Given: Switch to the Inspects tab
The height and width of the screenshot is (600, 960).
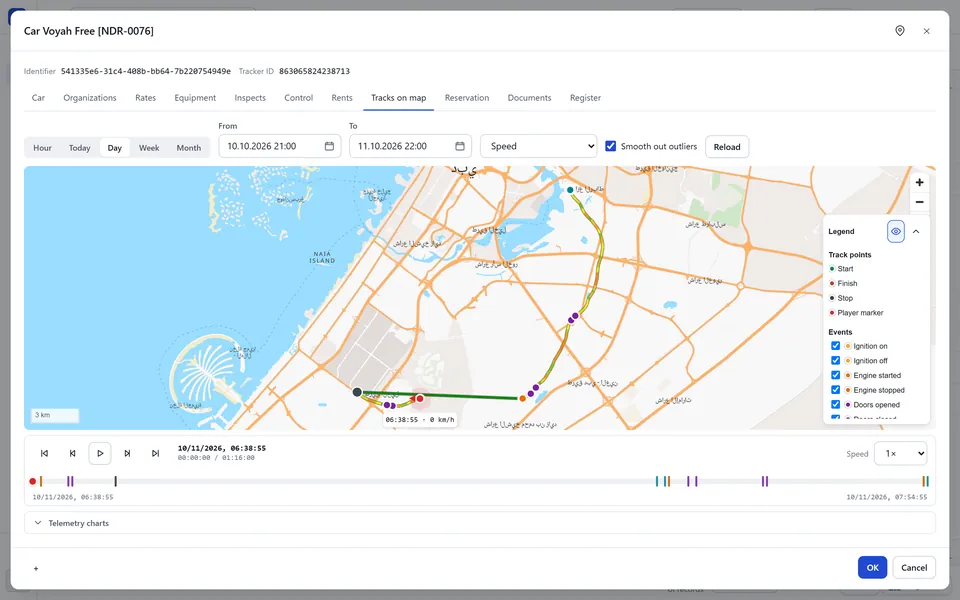Looking at the screenshot, I should [250, 98].
